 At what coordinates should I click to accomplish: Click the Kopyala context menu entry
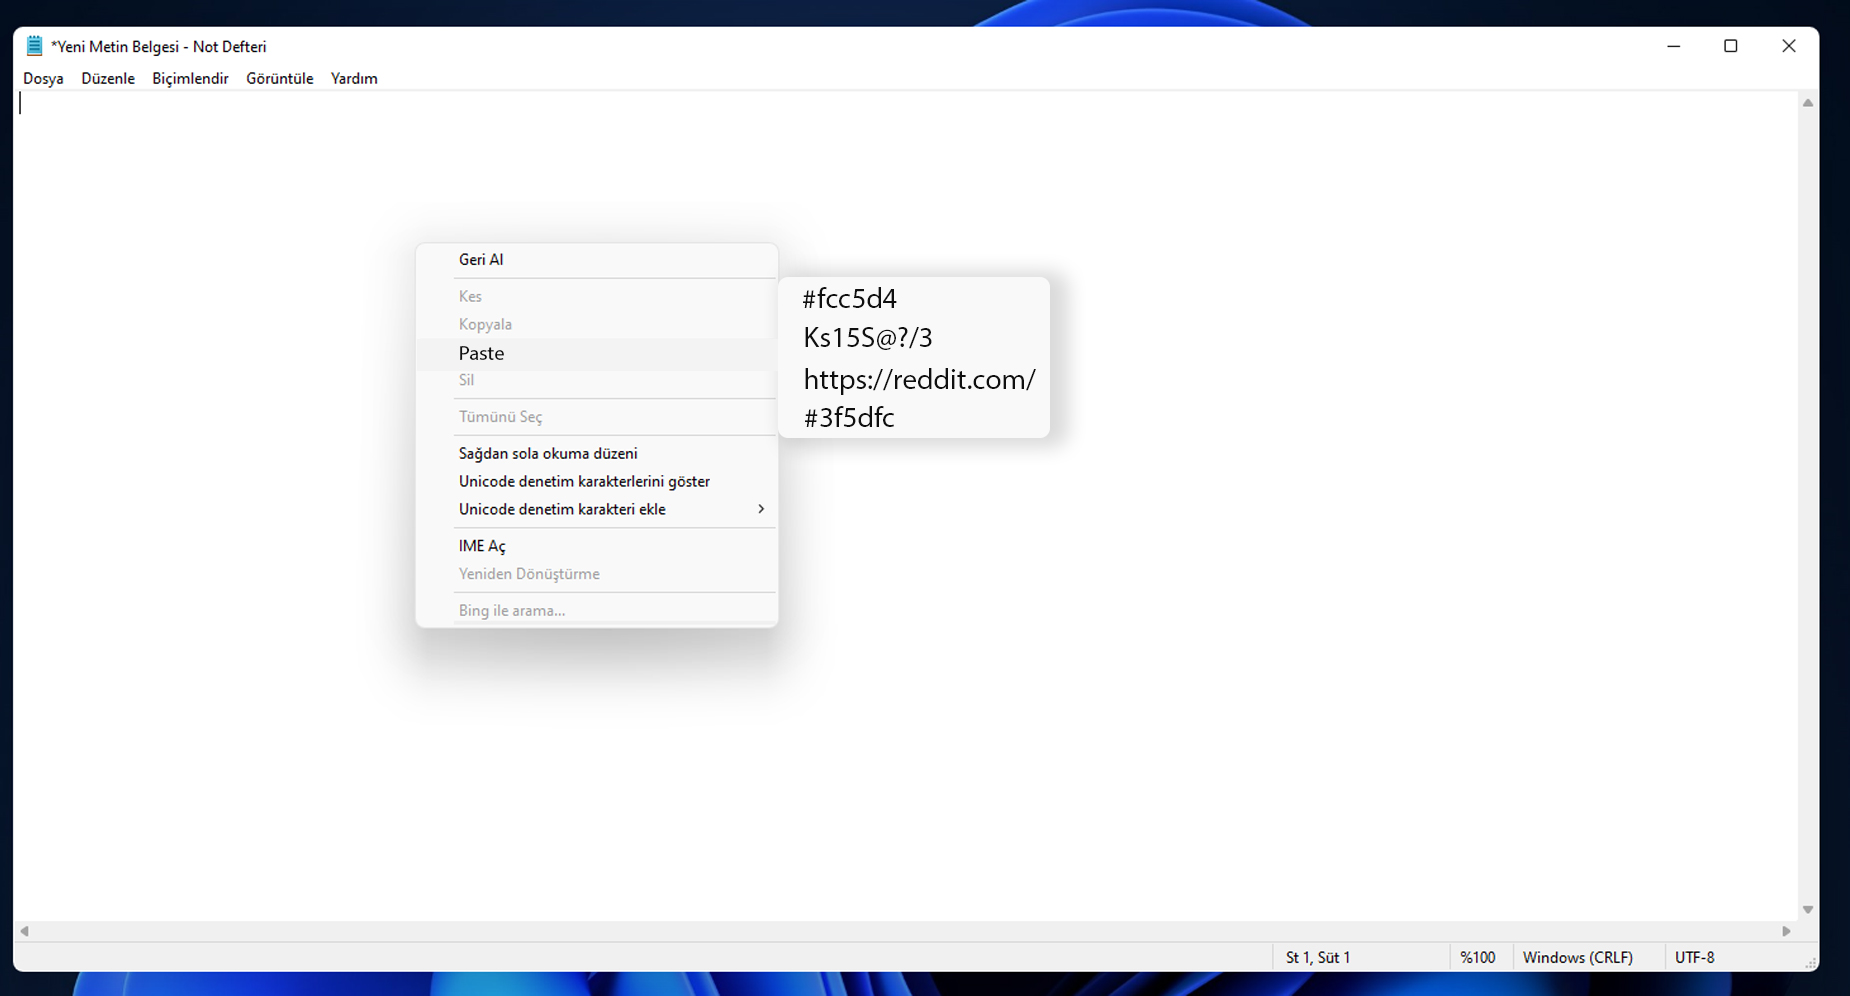(597, 324)
